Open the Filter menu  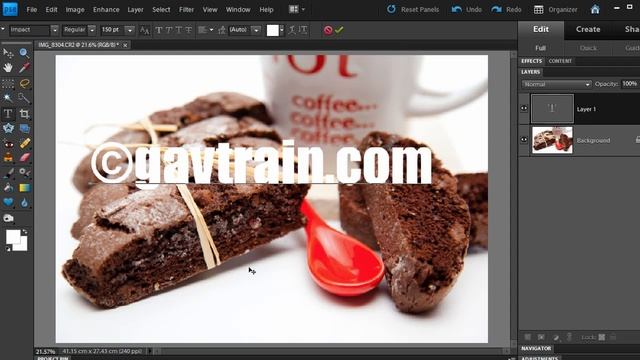coord(186,9)
